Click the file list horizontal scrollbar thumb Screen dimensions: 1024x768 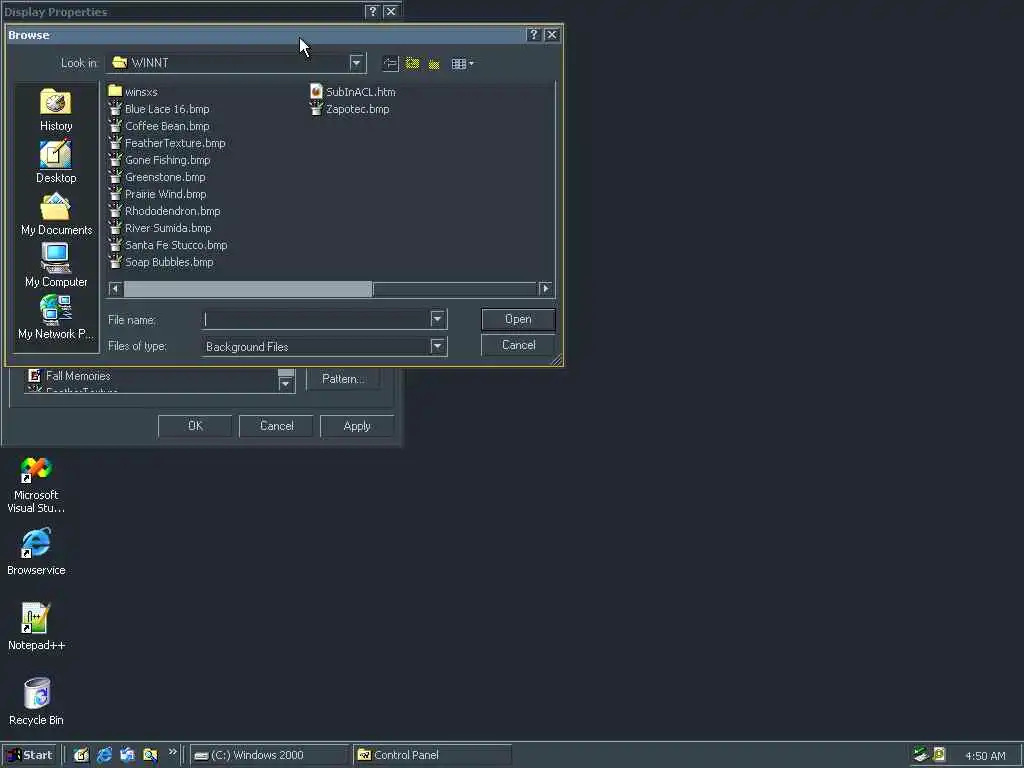(248, 289)
